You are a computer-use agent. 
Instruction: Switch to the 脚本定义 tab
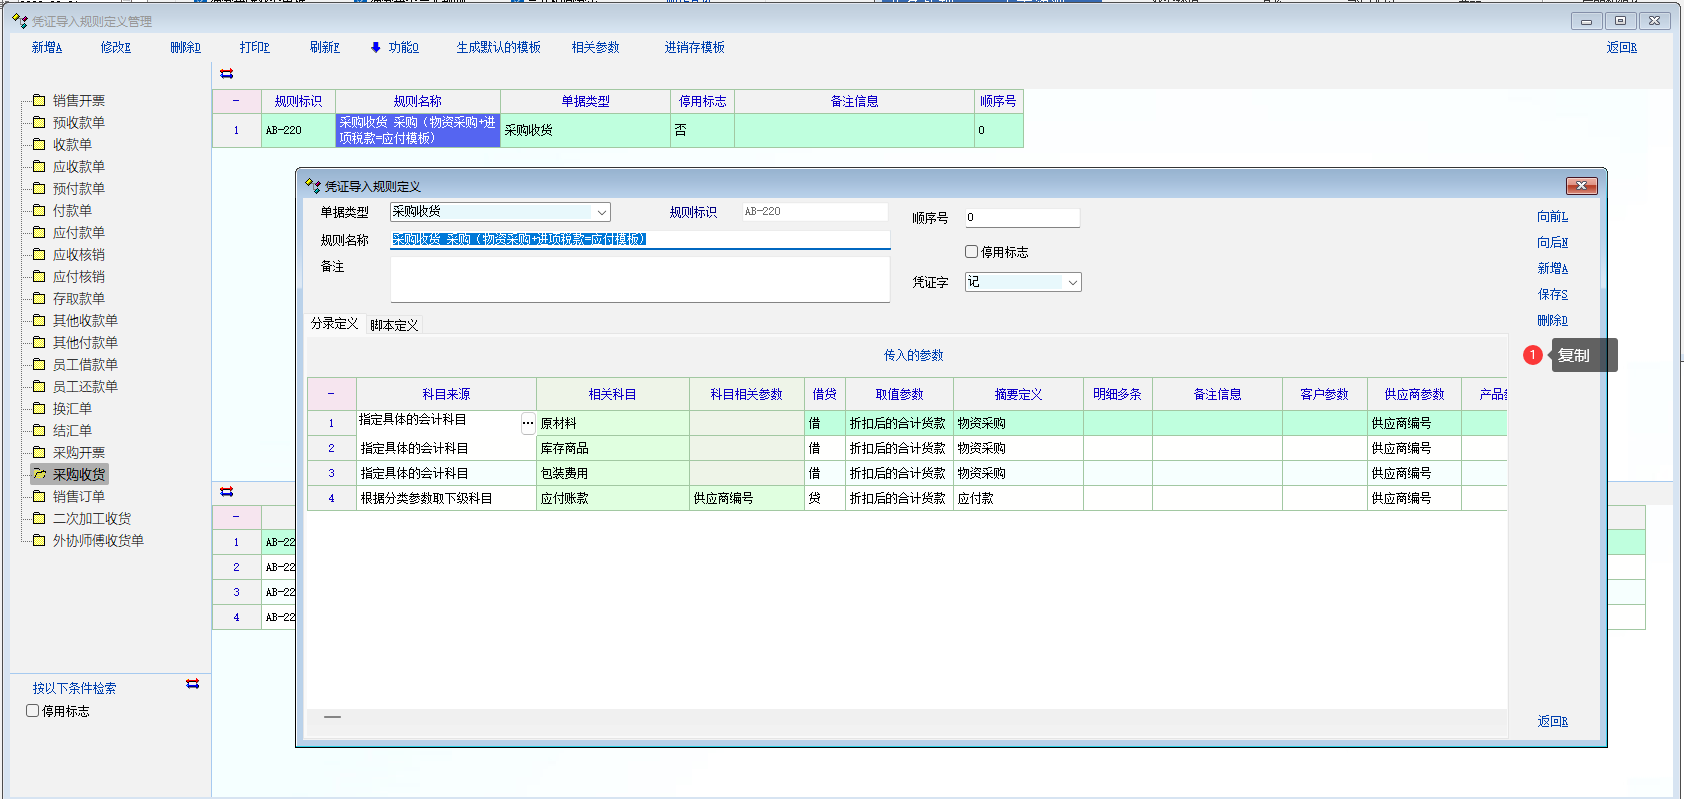coord(394,325)
